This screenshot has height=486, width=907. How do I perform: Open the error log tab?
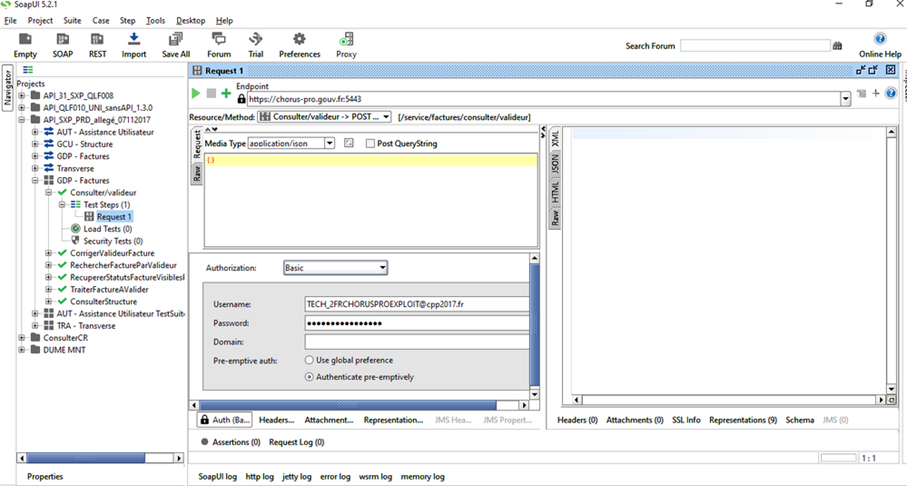(x=335, y=477)
